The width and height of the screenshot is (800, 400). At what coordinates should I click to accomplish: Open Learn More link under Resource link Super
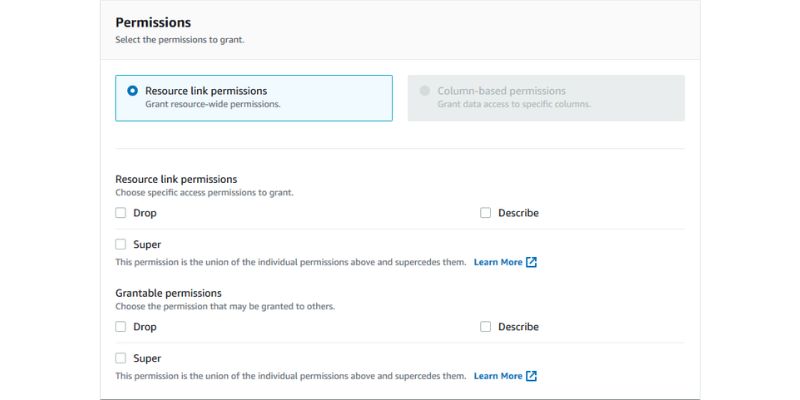coord(498,262)
